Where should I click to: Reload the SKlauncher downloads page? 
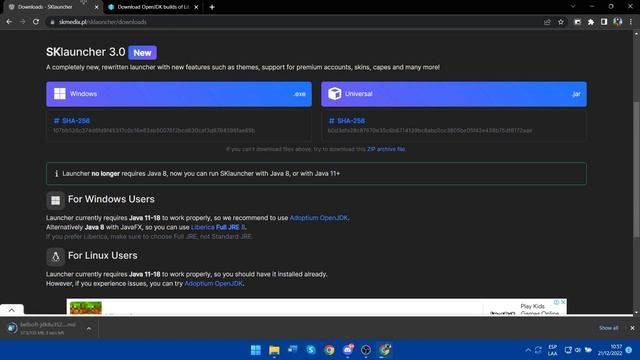pyautogui.click(x=36, y=22)
